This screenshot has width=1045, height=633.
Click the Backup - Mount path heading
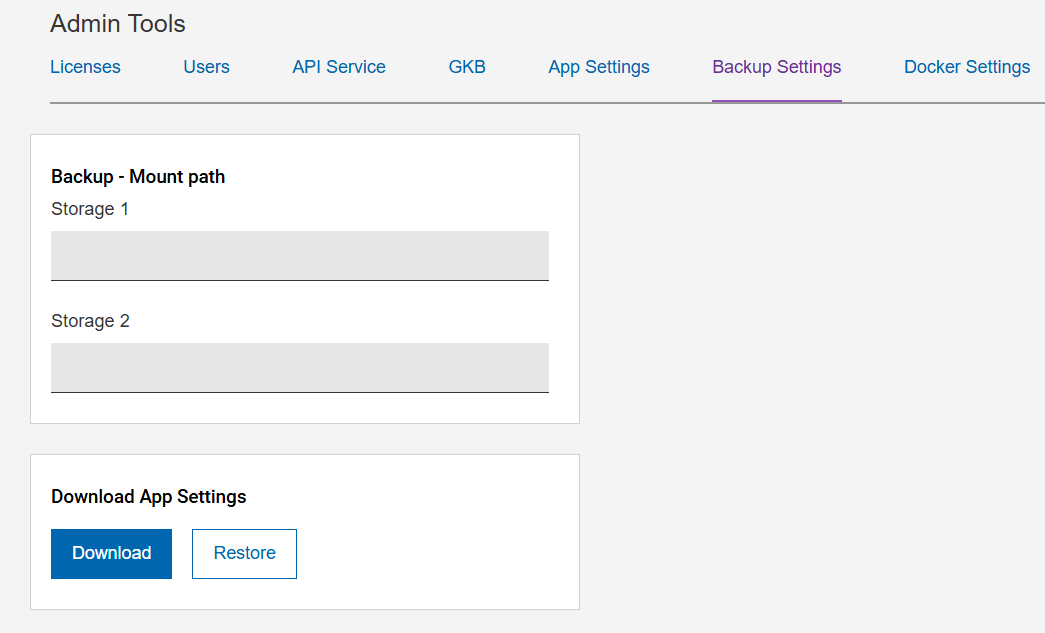138,177
